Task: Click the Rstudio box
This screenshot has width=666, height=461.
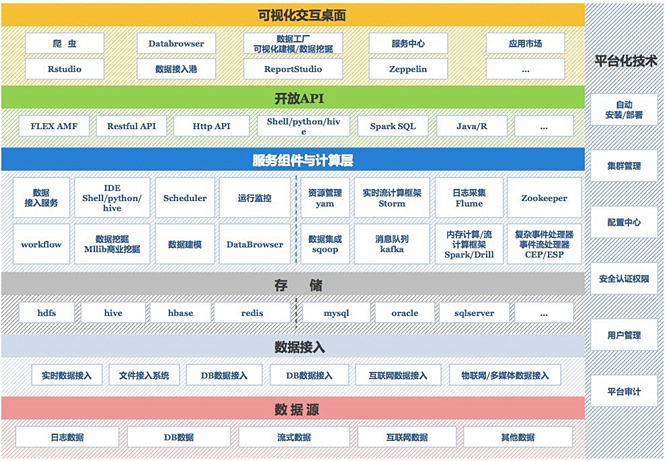Action: coord(65,69)
